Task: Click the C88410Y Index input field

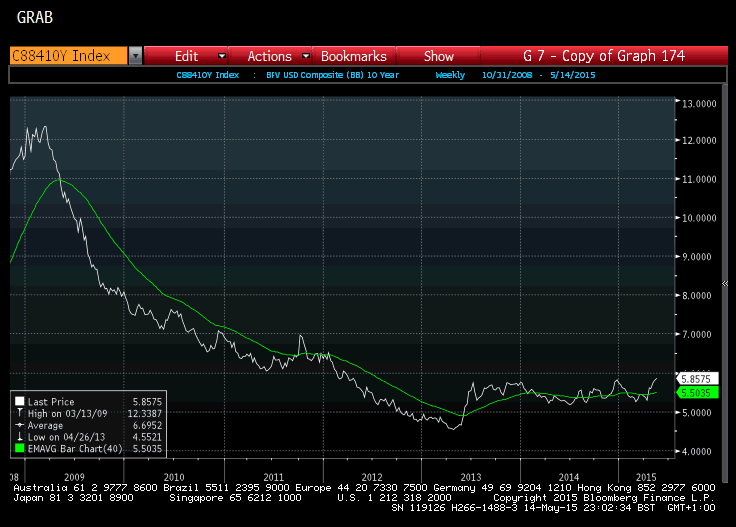Action: pos(67,56)
